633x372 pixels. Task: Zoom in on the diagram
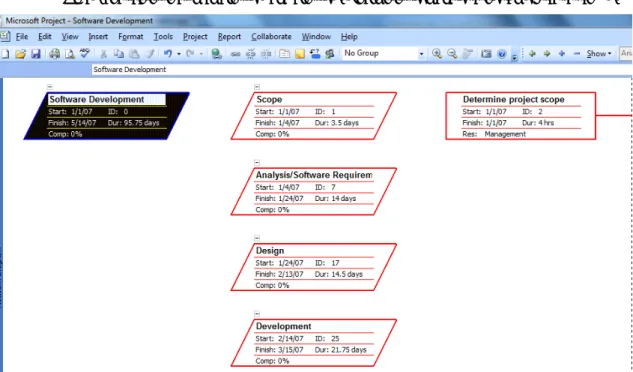[x=436, y=53]
